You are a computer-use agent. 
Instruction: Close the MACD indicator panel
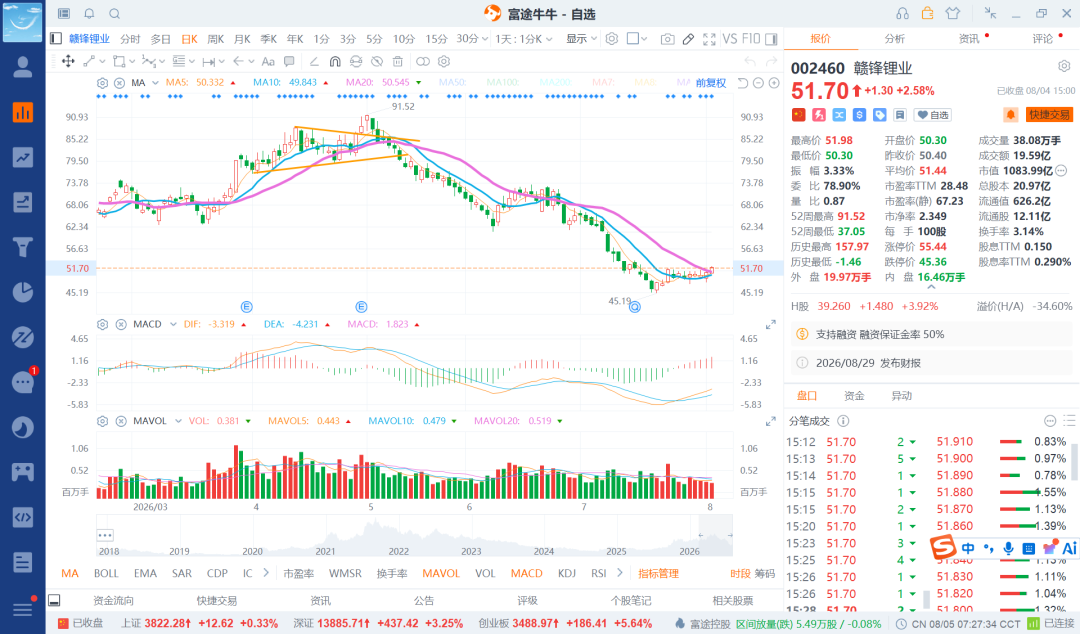click(121, 324)
